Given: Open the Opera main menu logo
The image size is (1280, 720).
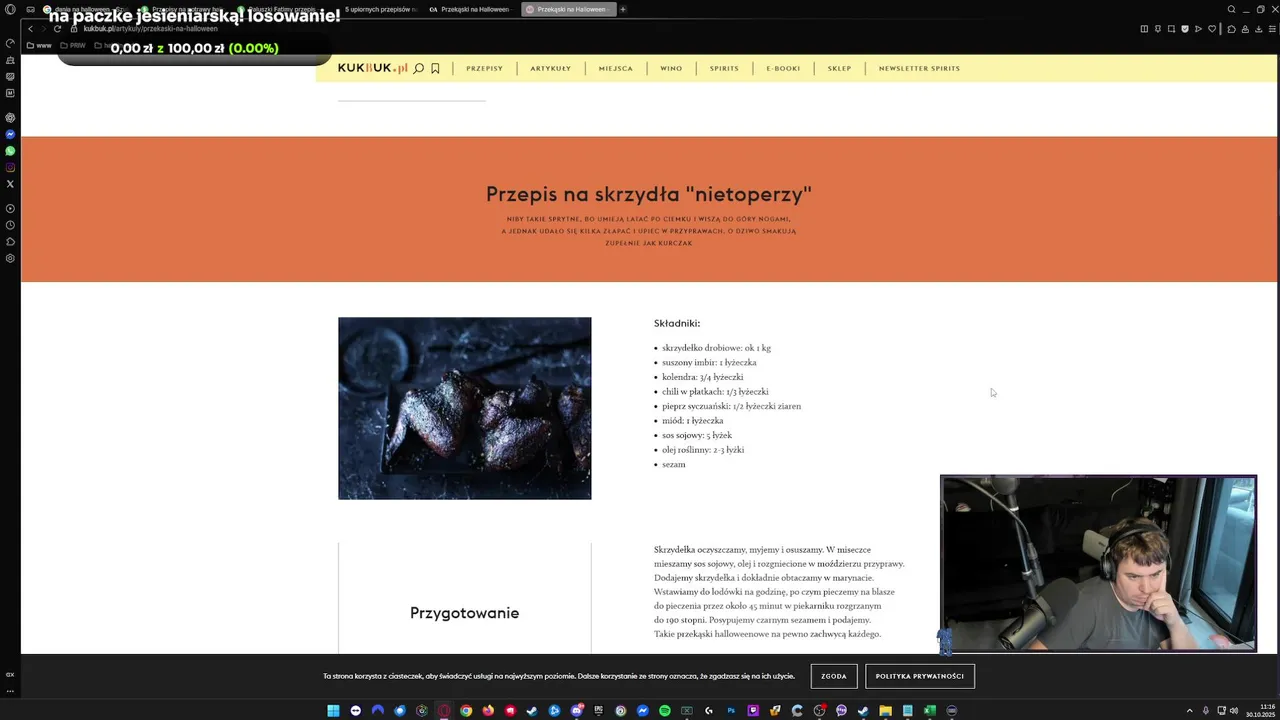Looking at the screenshot, I should click(x=10, y=10).
